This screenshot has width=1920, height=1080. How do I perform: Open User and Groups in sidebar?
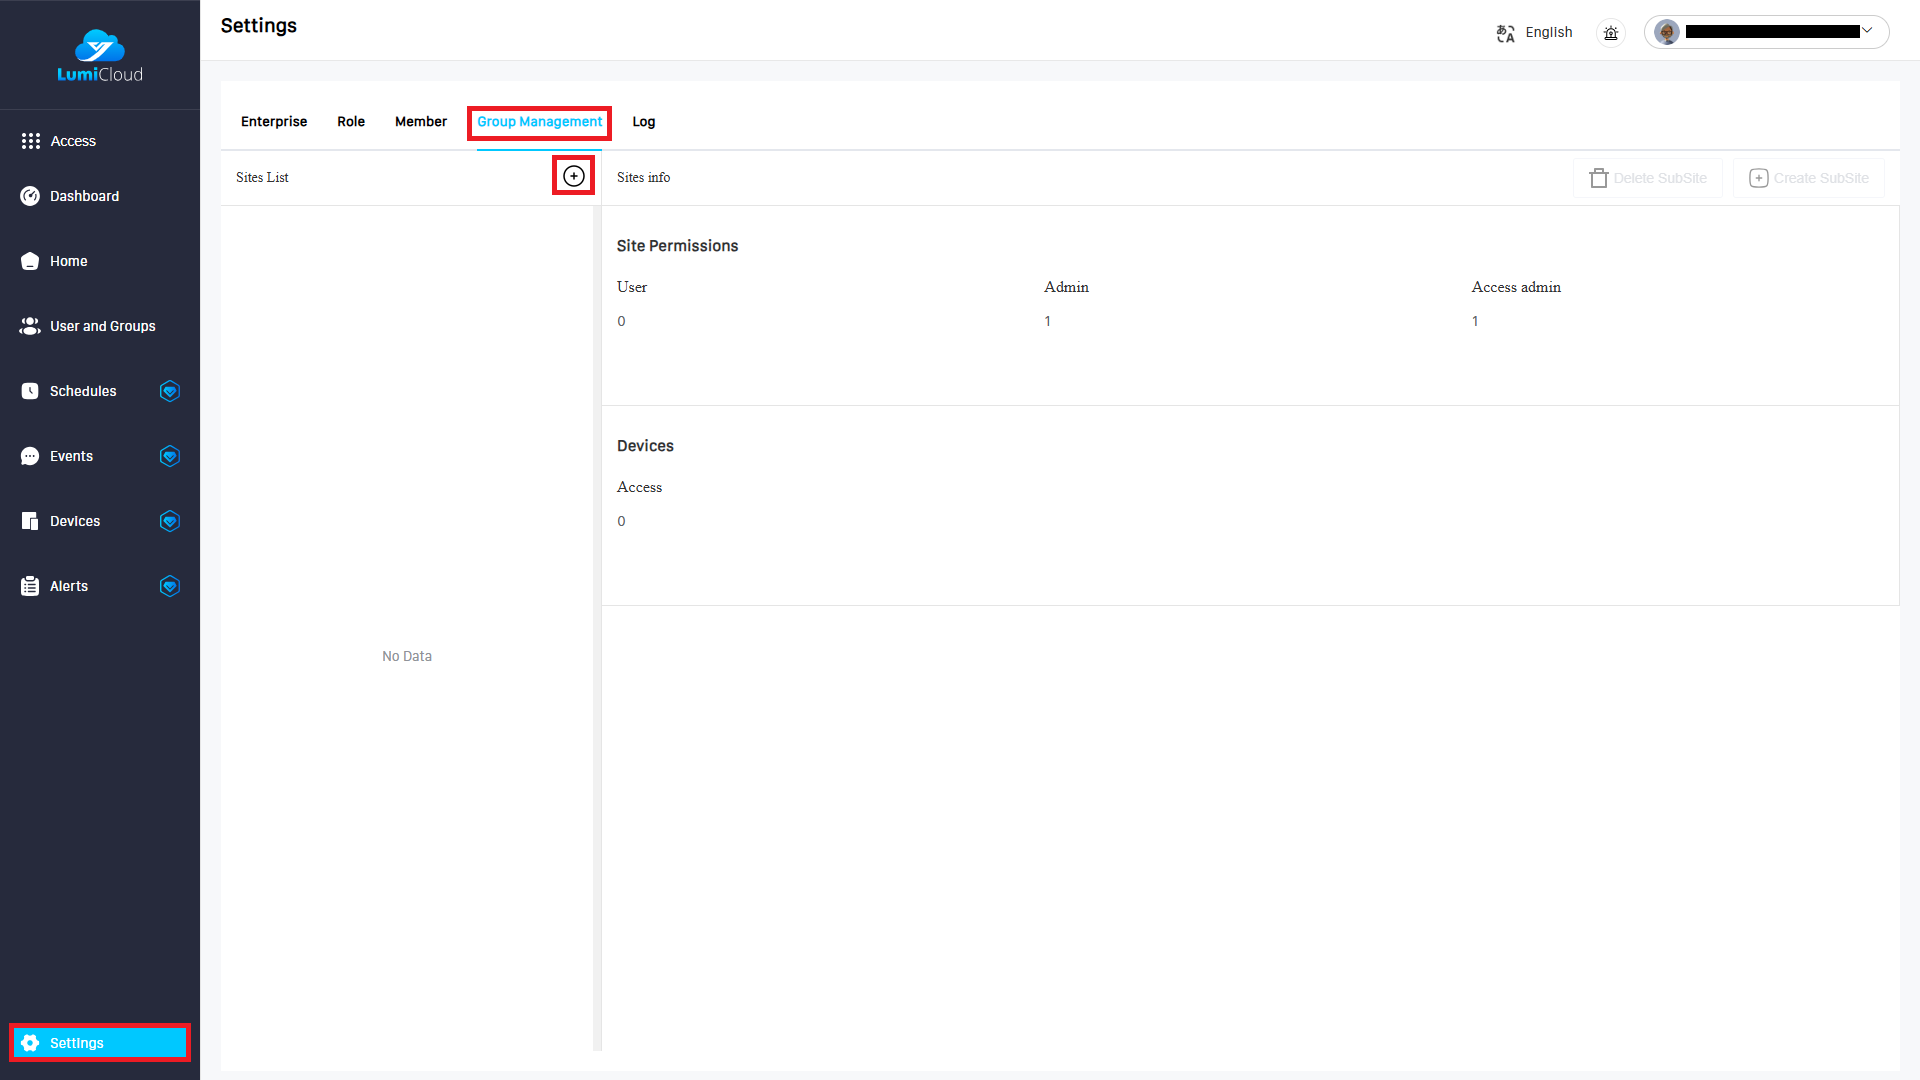click(102, 326)
